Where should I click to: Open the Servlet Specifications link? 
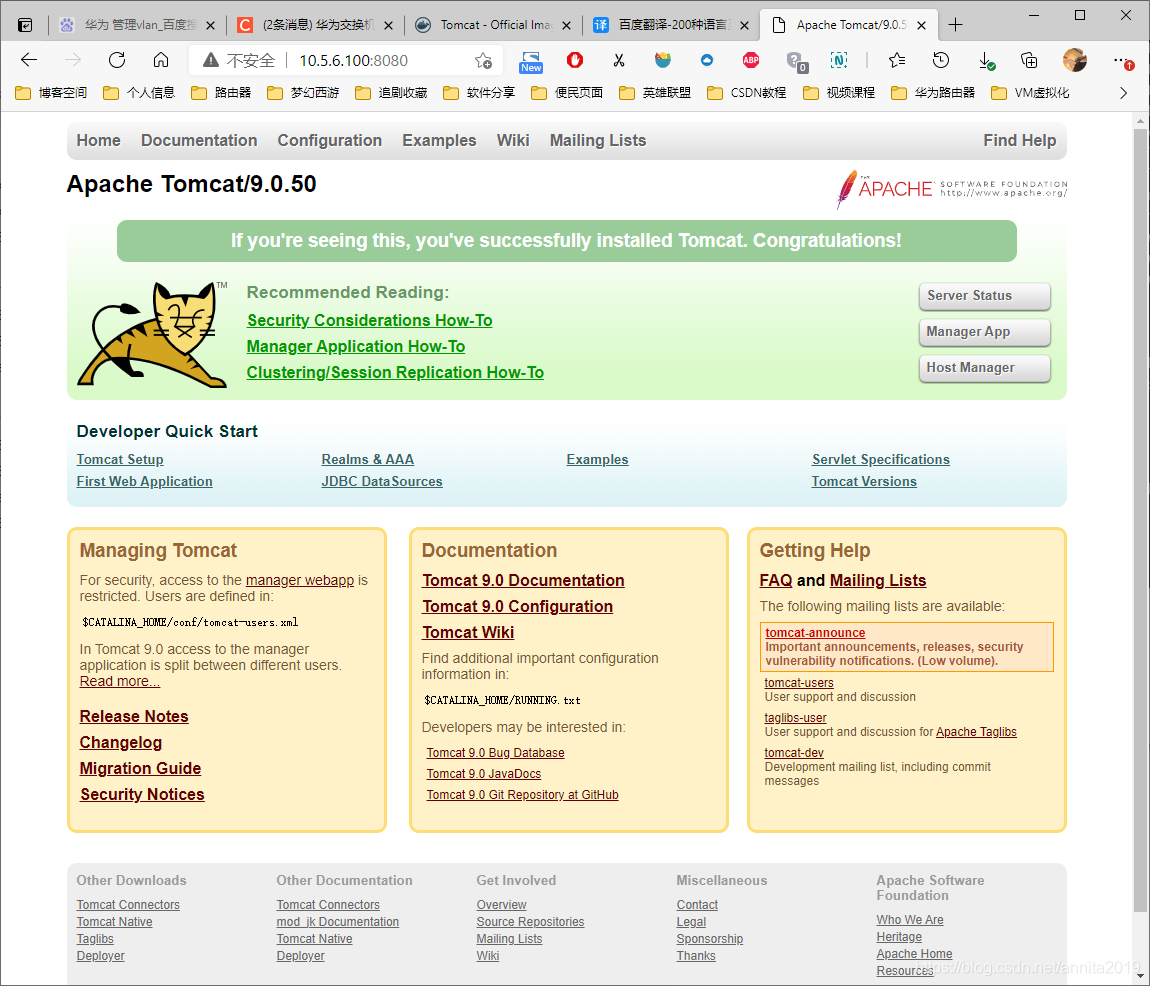[880, 459]
